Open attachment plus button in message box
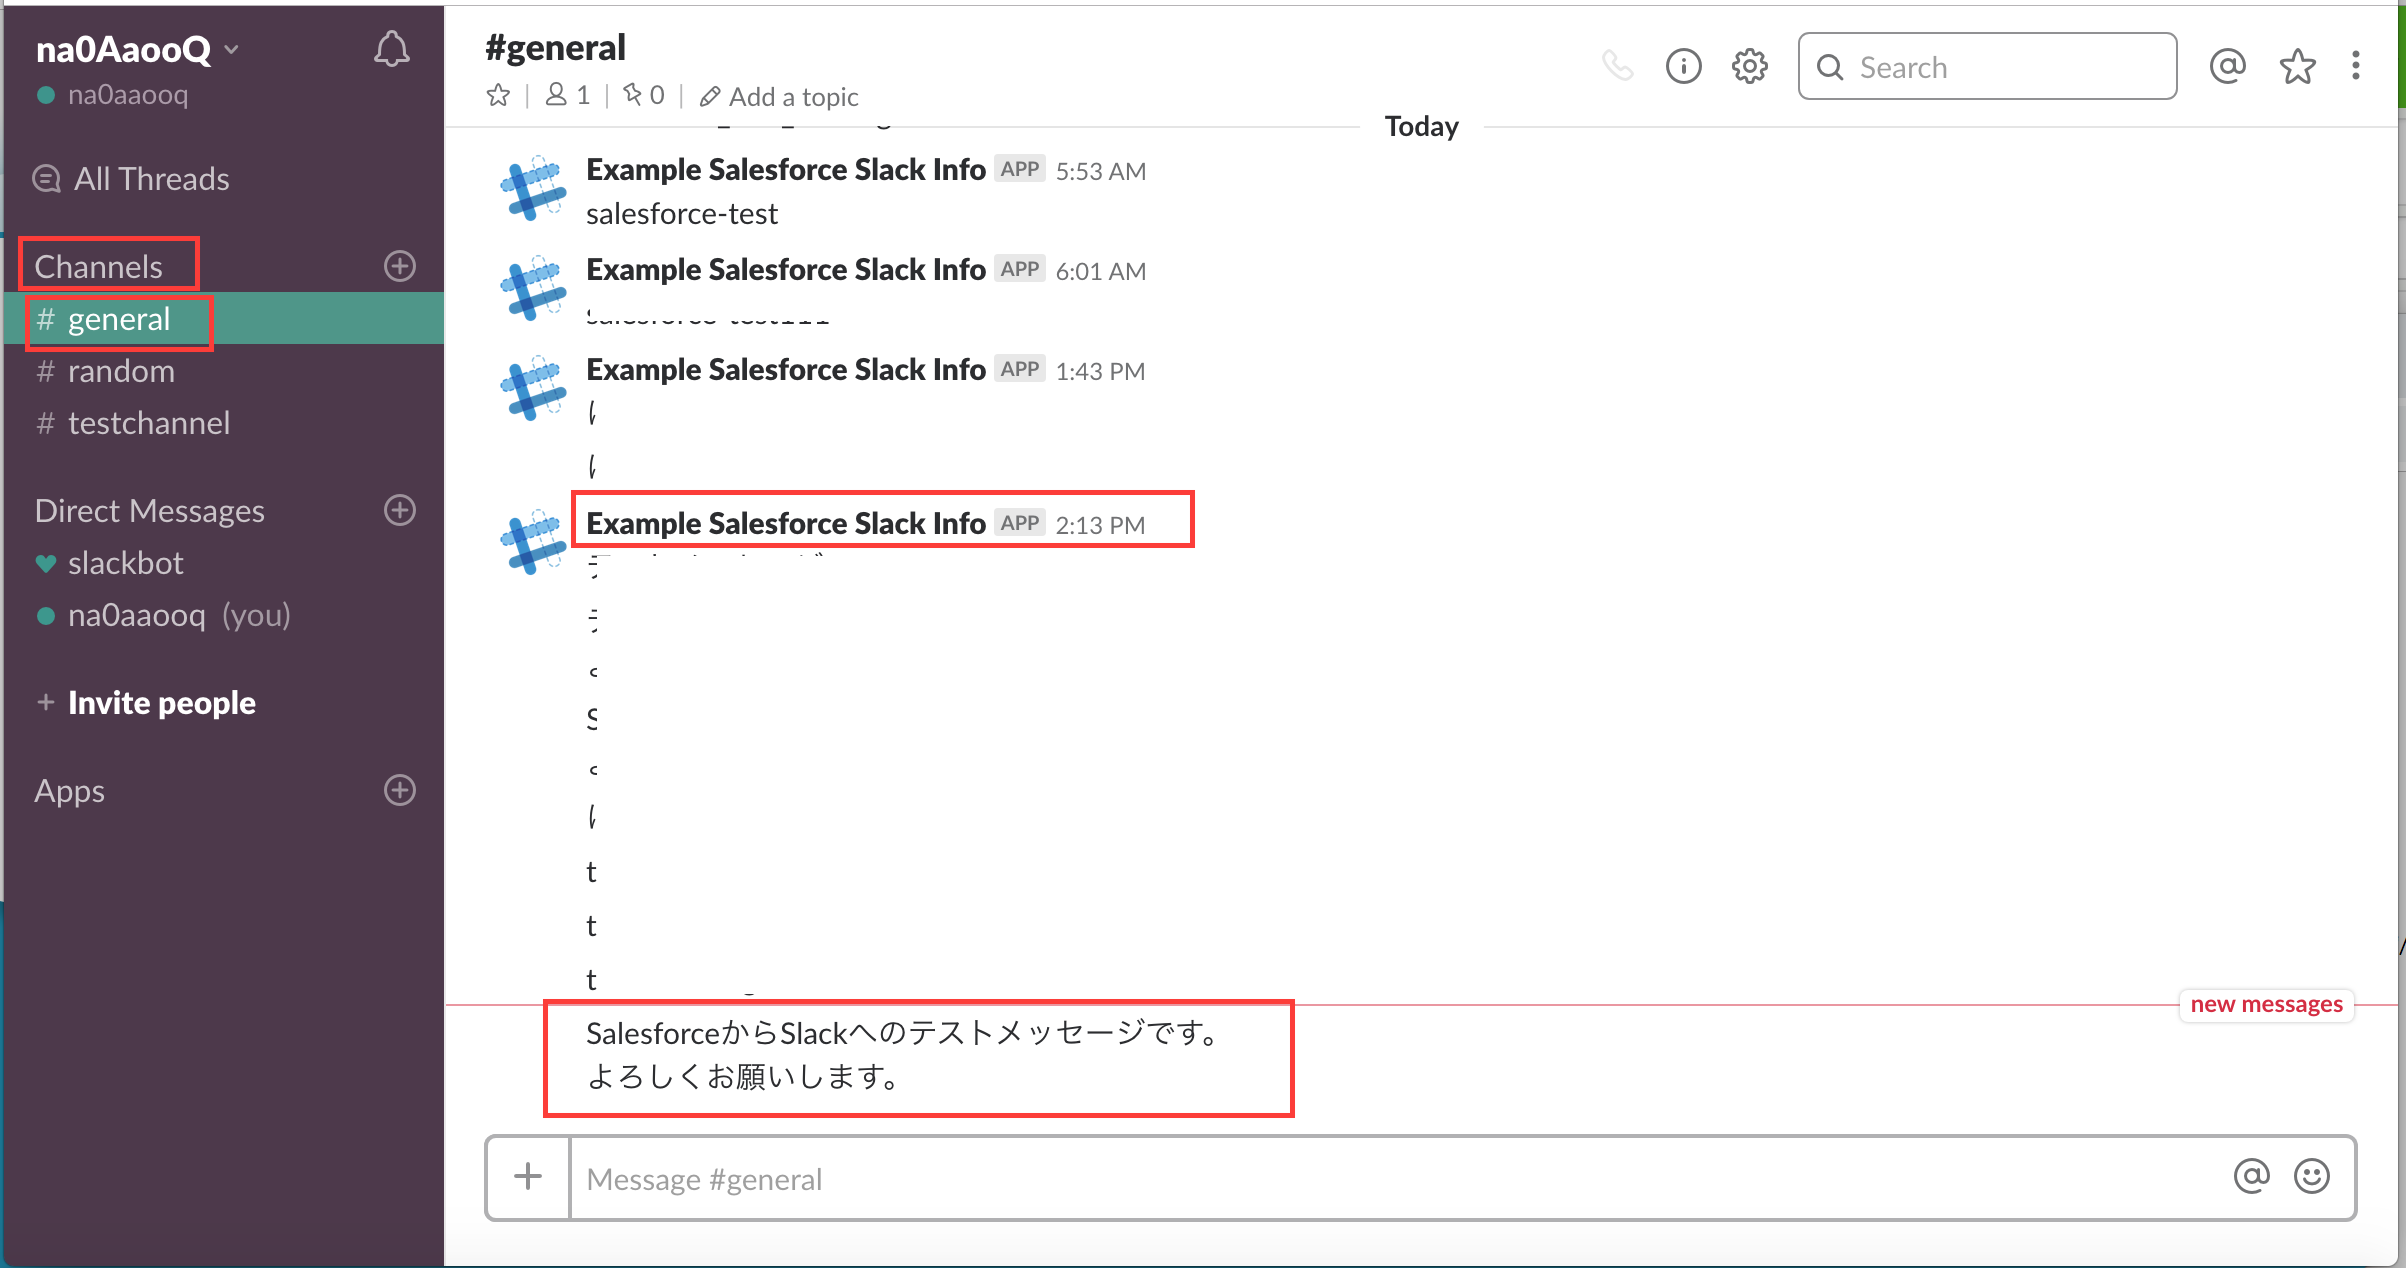The width and height of the screenshot is (2406, 1268). (528, 1177)
